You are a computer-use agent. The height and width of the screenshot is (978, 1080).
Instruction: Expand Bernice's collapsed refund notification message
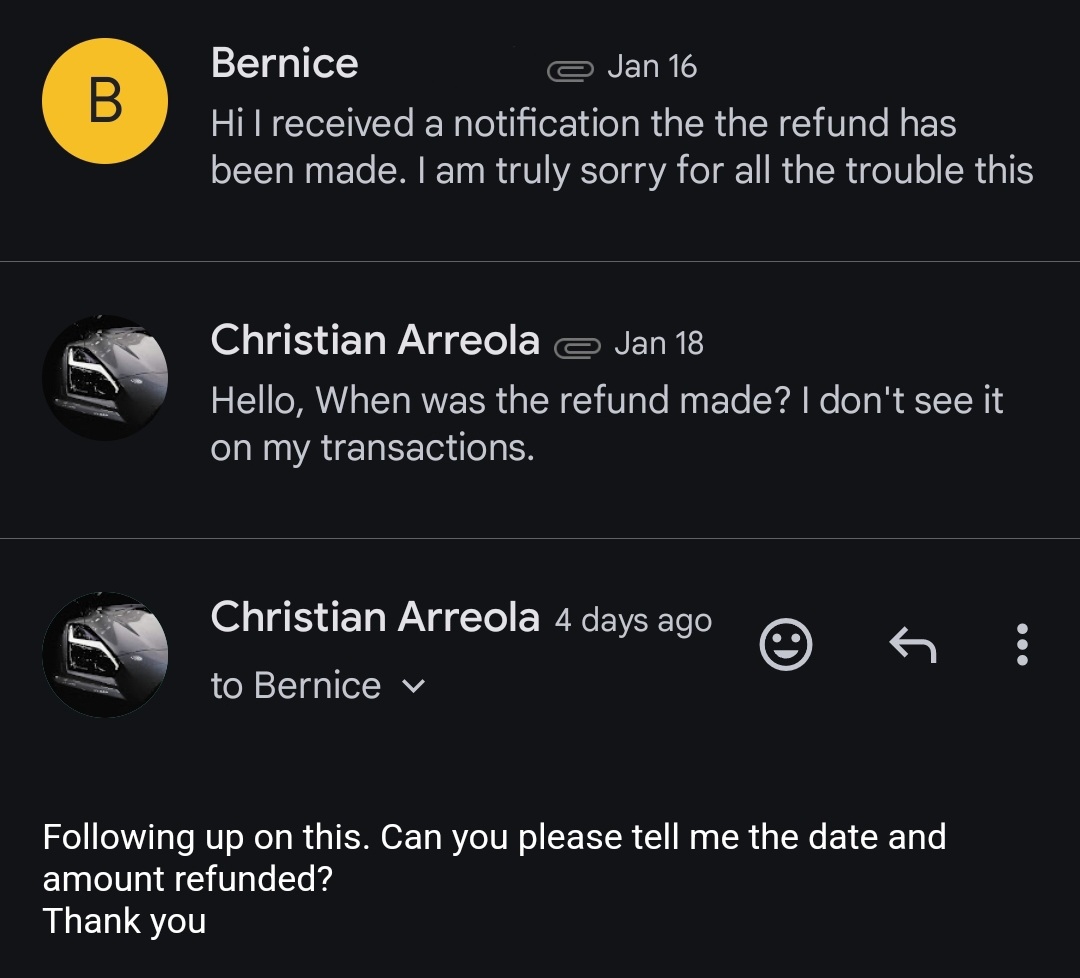(x=620, y=147)
